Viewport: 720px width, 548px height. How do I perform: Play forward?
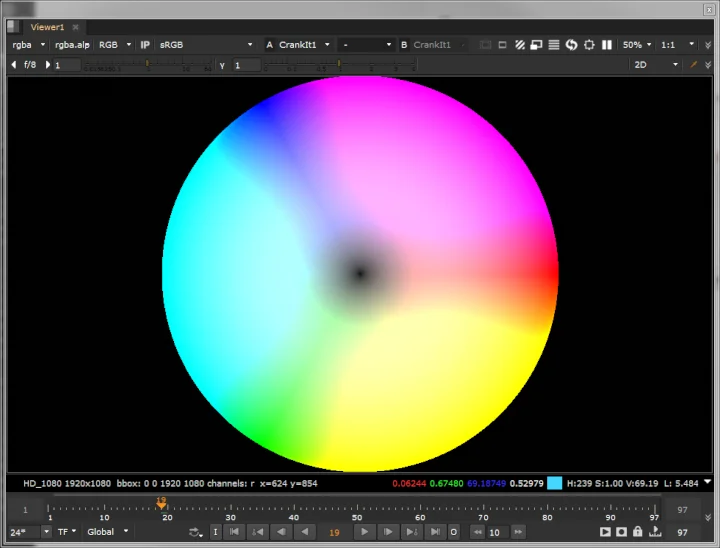(x=365, y=532)
